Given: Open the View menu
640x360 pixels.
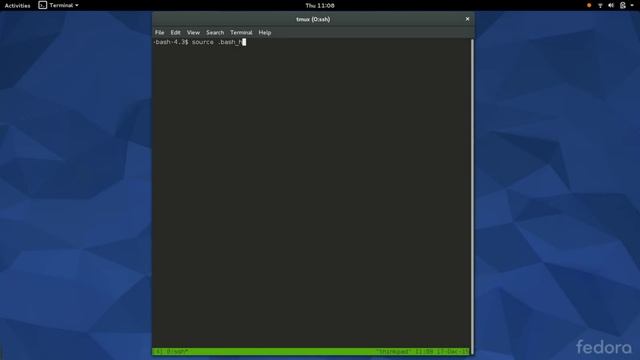Looking at the screenshot, I should pyautogui.click(x=193, y=32).
